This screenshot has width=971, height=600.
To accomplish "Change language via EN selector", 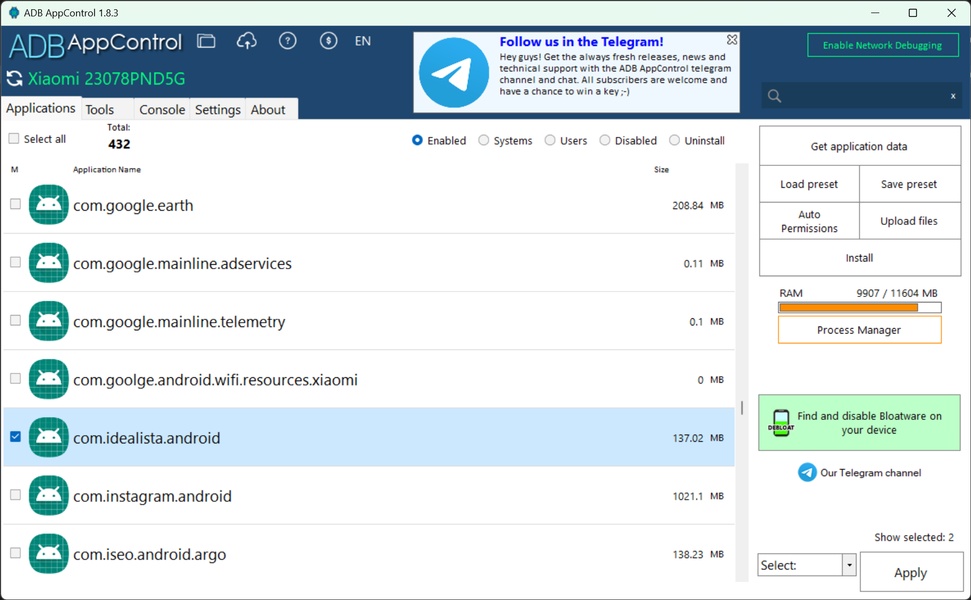I will coord(363,41).
